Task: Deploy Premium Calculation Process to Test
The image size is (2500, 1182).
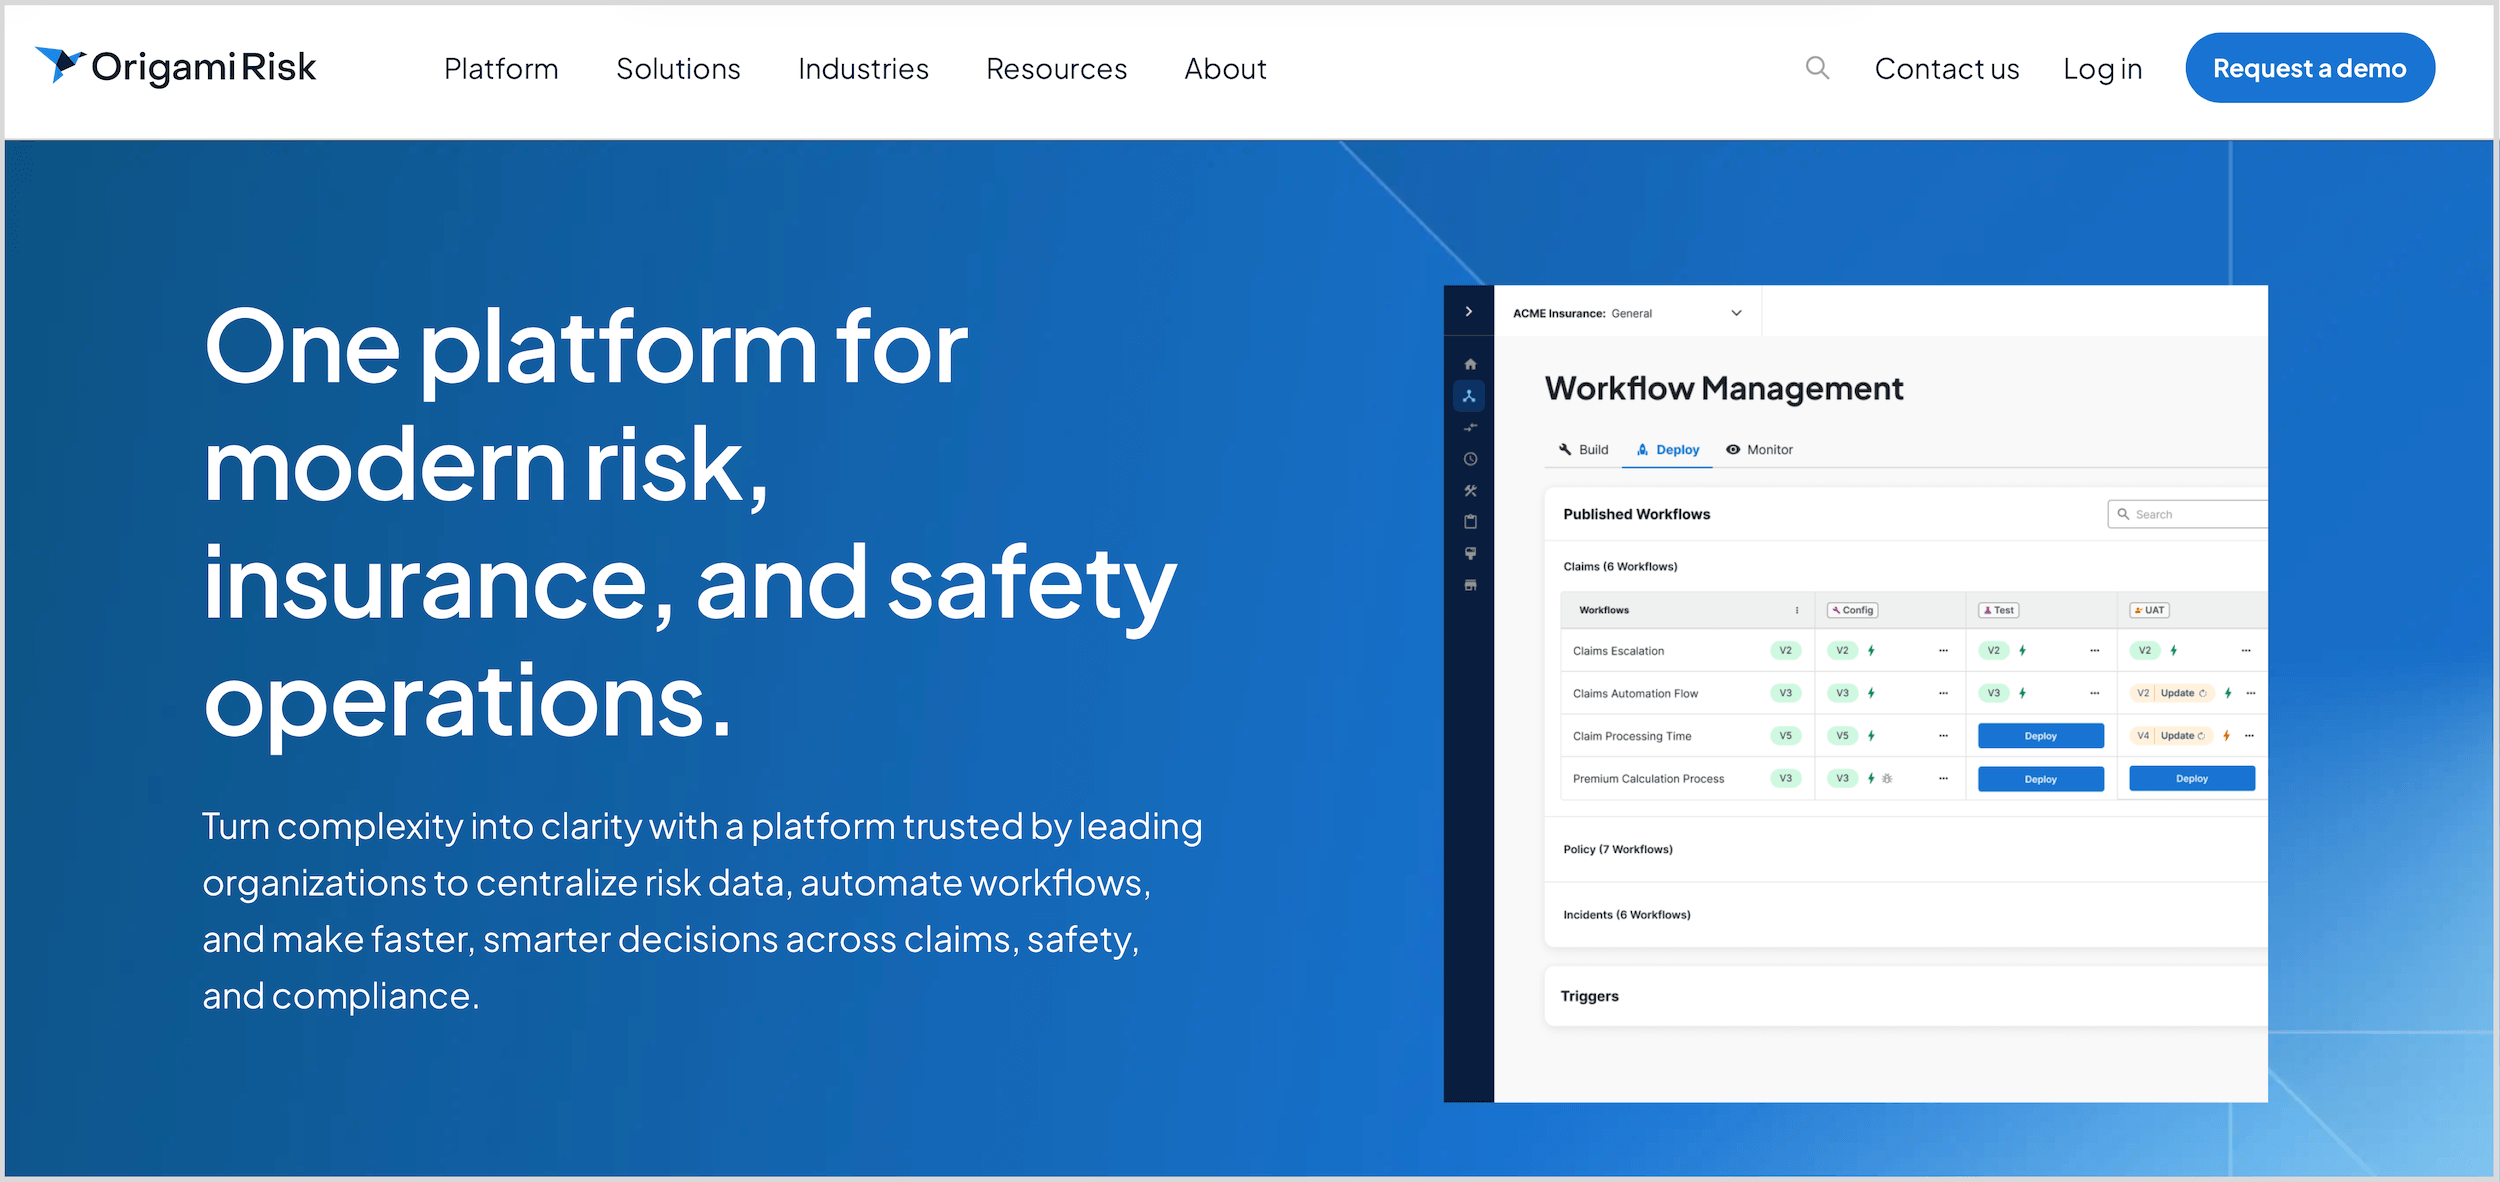Action: click(2040, 779)
